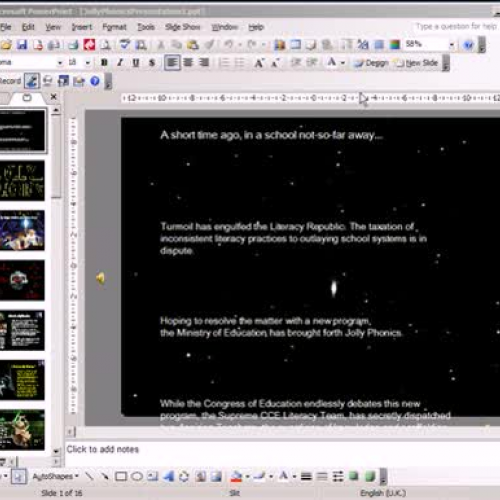Open the font name dropdown
This screenshot has height=500, width=500.
60,63
